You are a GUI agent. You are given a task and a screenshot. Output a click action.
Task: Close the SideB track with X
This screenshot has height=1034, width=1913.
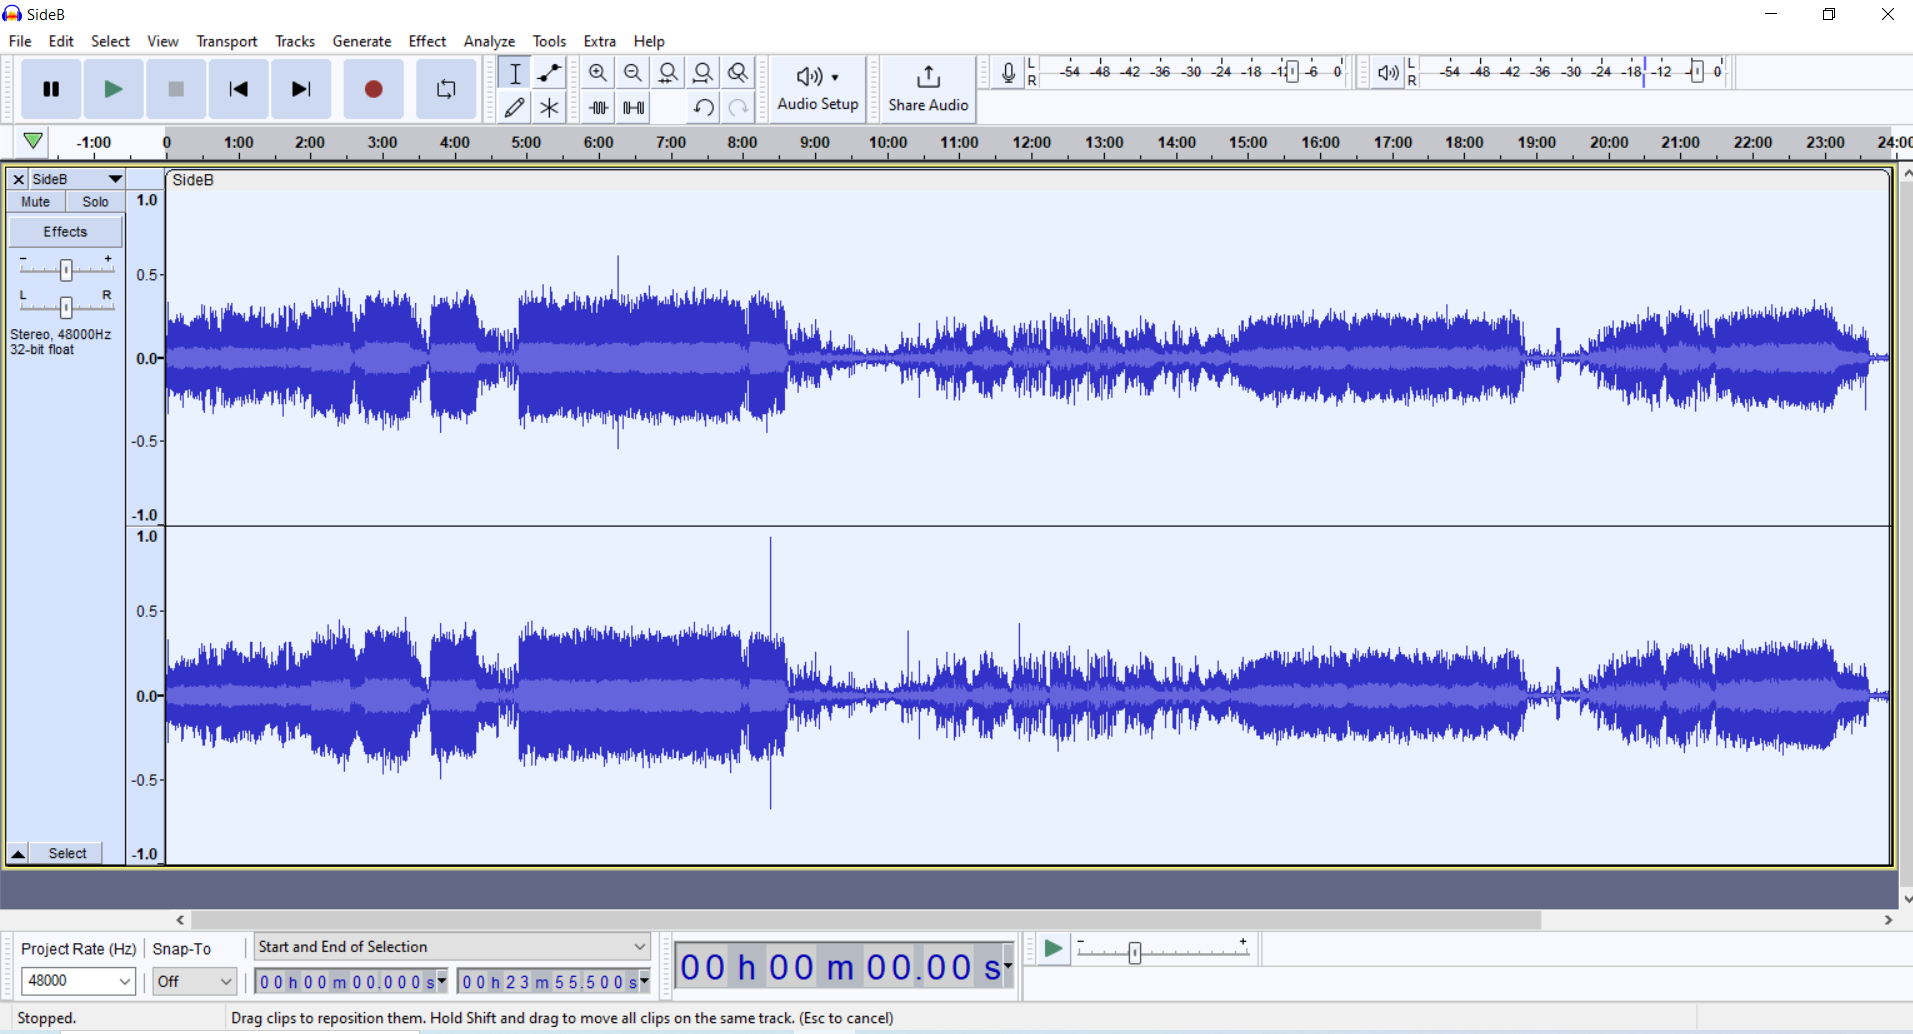(18, 179)
